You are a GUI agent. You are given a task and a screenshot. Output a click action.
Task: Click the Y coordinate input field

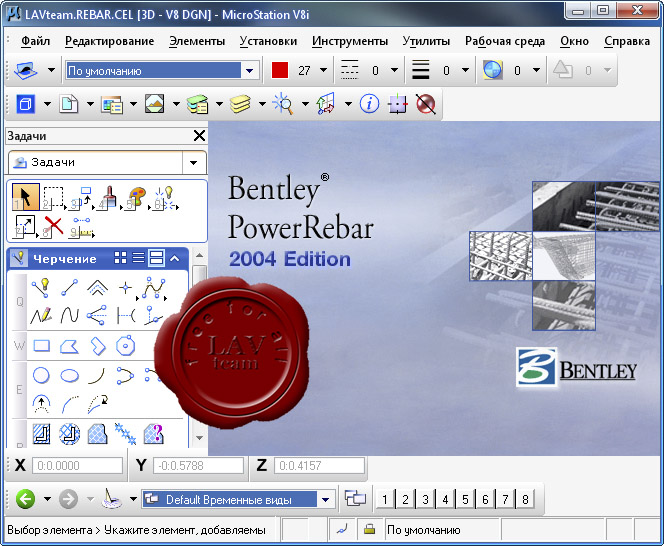click(x=198, y=466)
